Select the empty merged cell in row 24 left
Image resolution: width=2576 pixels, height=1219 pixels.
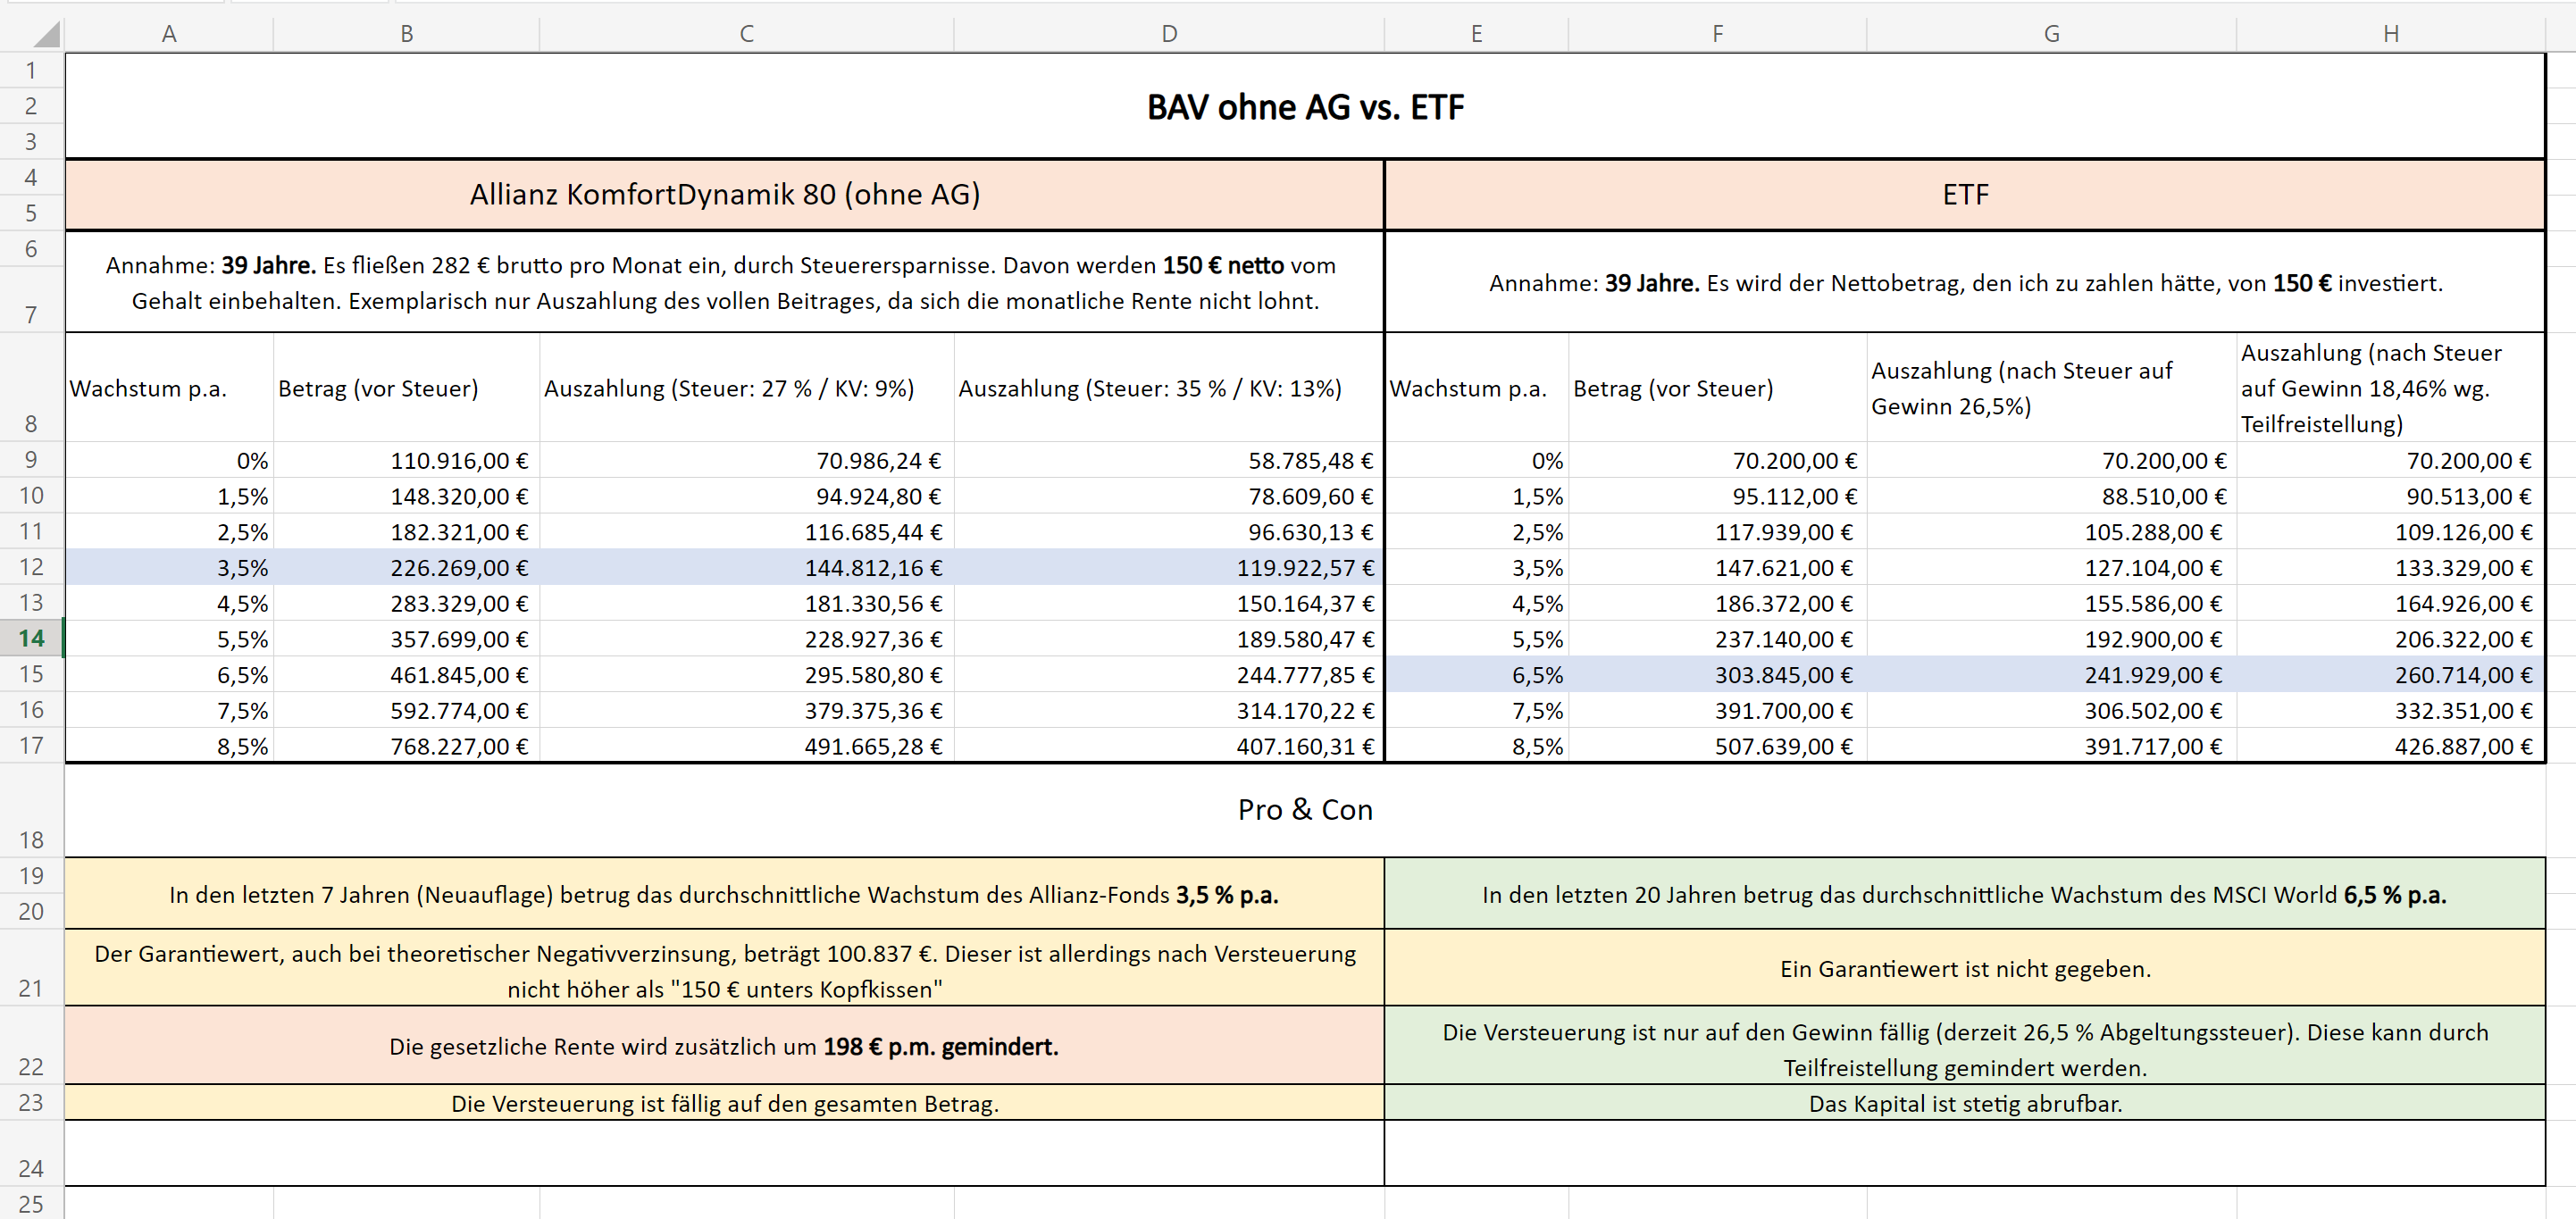724,1153
